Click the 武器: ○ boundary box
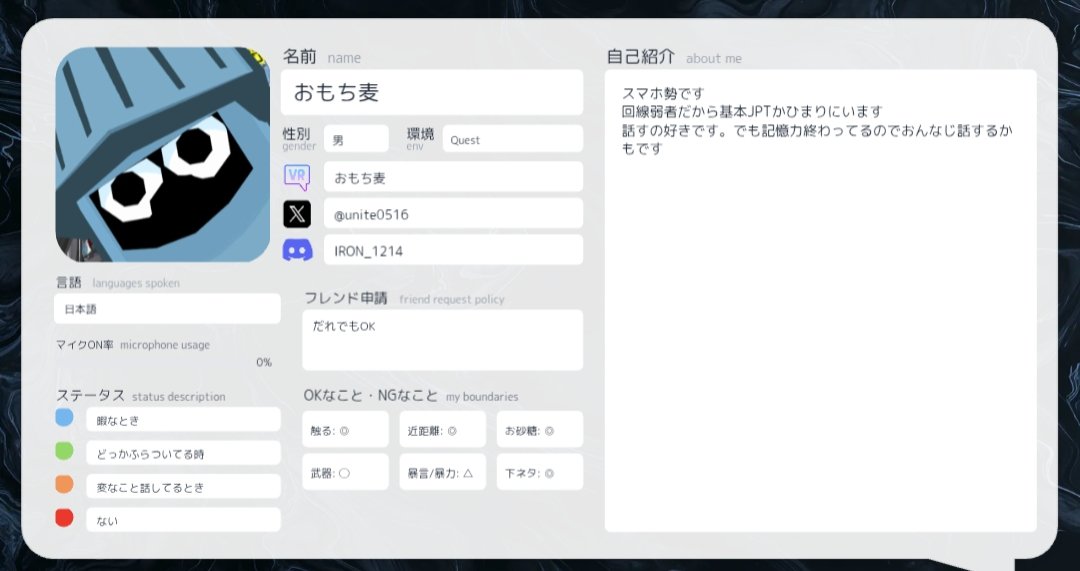1080x571 pixels. (345, 473)
